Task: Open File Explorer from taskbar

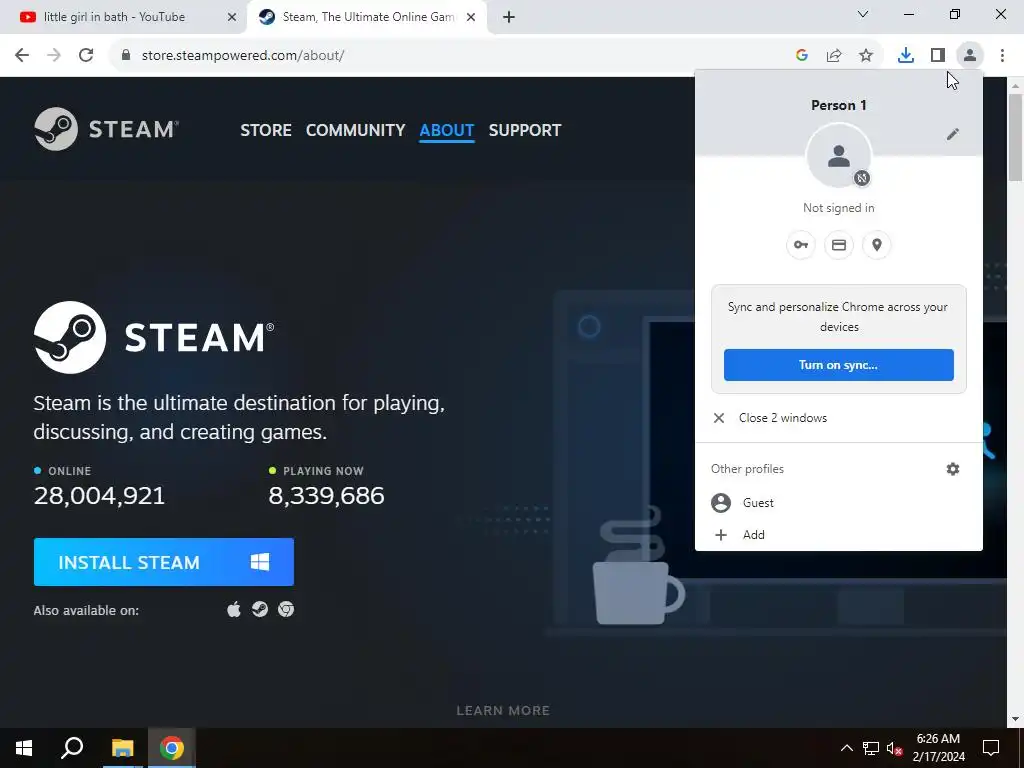Action: point(122,748)
